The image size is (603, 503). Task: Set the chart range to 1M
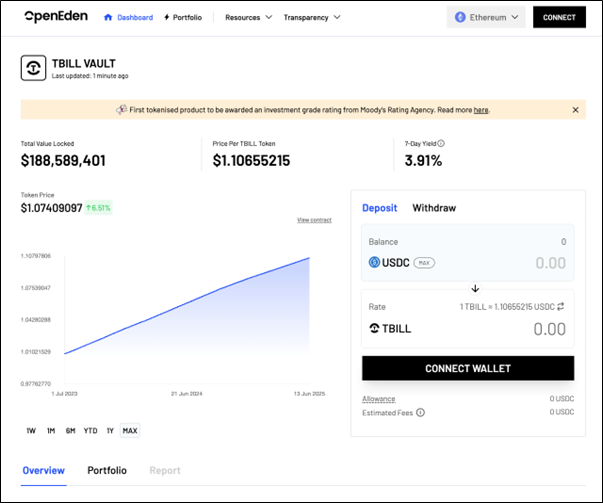(x=51, y=431)
